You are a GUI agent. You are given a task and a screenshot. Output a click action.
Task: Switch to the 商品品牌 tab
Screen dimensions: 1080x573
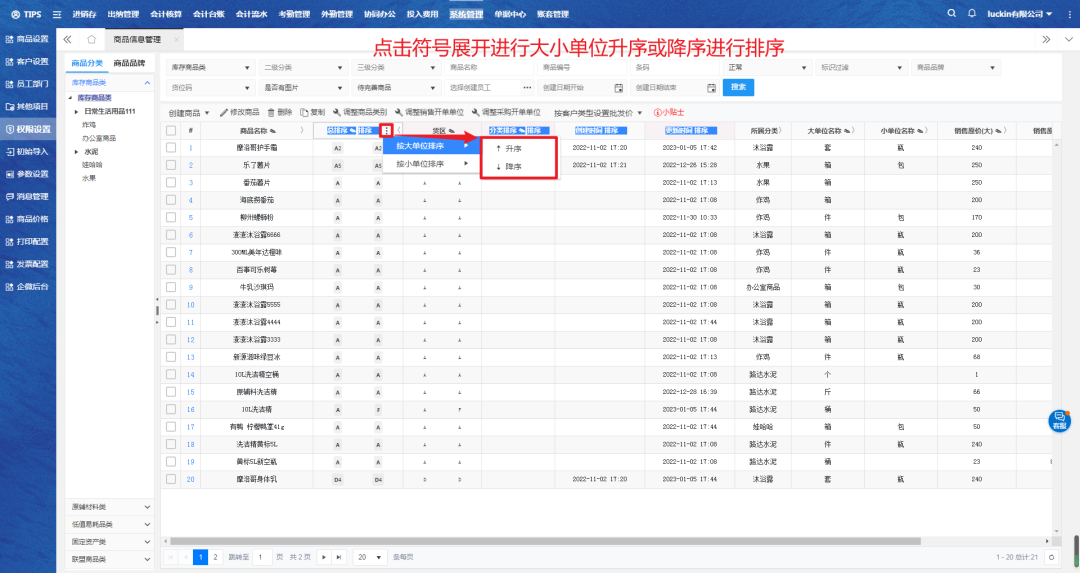(x=129, y=63)
